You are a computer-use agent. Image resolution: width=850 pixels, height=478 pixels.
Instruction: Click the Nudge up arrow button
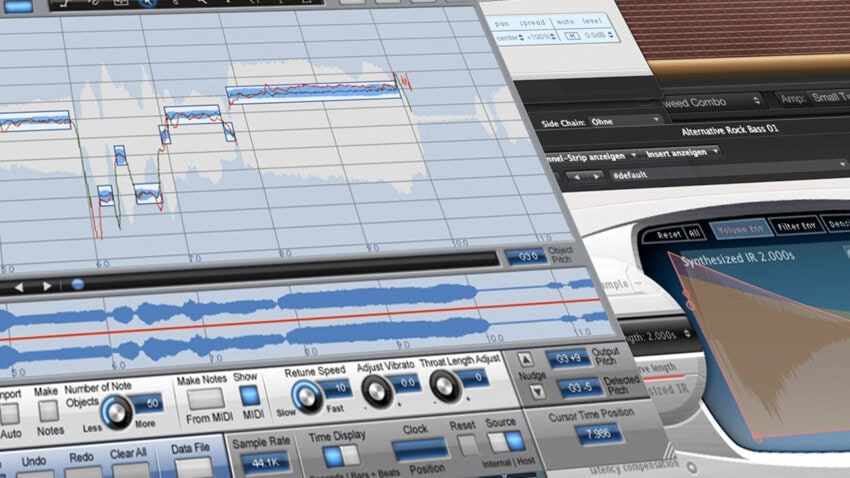526,361
